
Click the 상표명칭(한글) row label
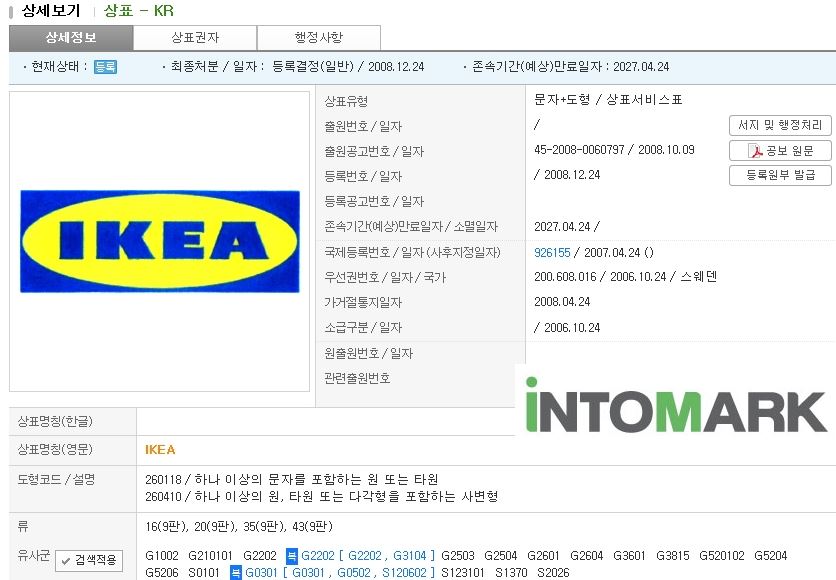[55, 422]
